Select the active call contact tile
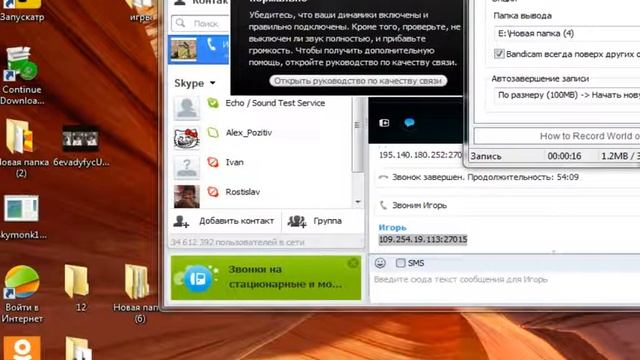Viewport: 640px width, 360px height. click(x=199, y=49)
